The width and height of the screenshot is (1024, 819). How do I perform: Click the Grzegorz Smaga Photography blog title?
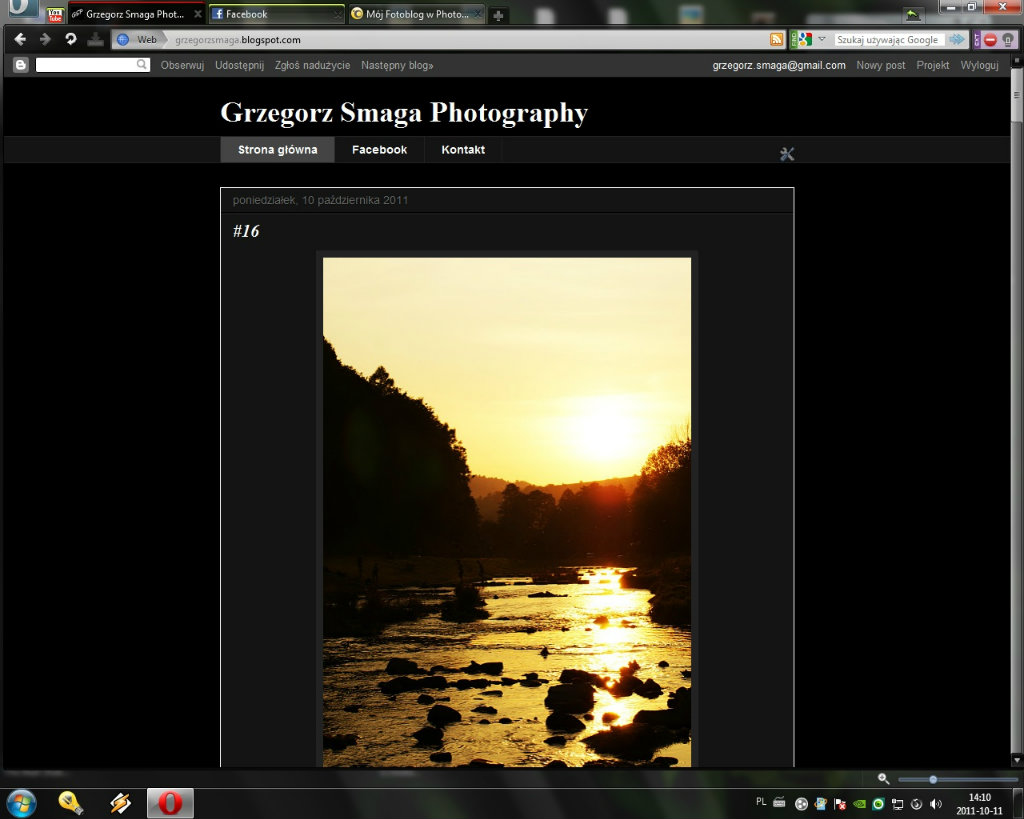tap(404, 112)
